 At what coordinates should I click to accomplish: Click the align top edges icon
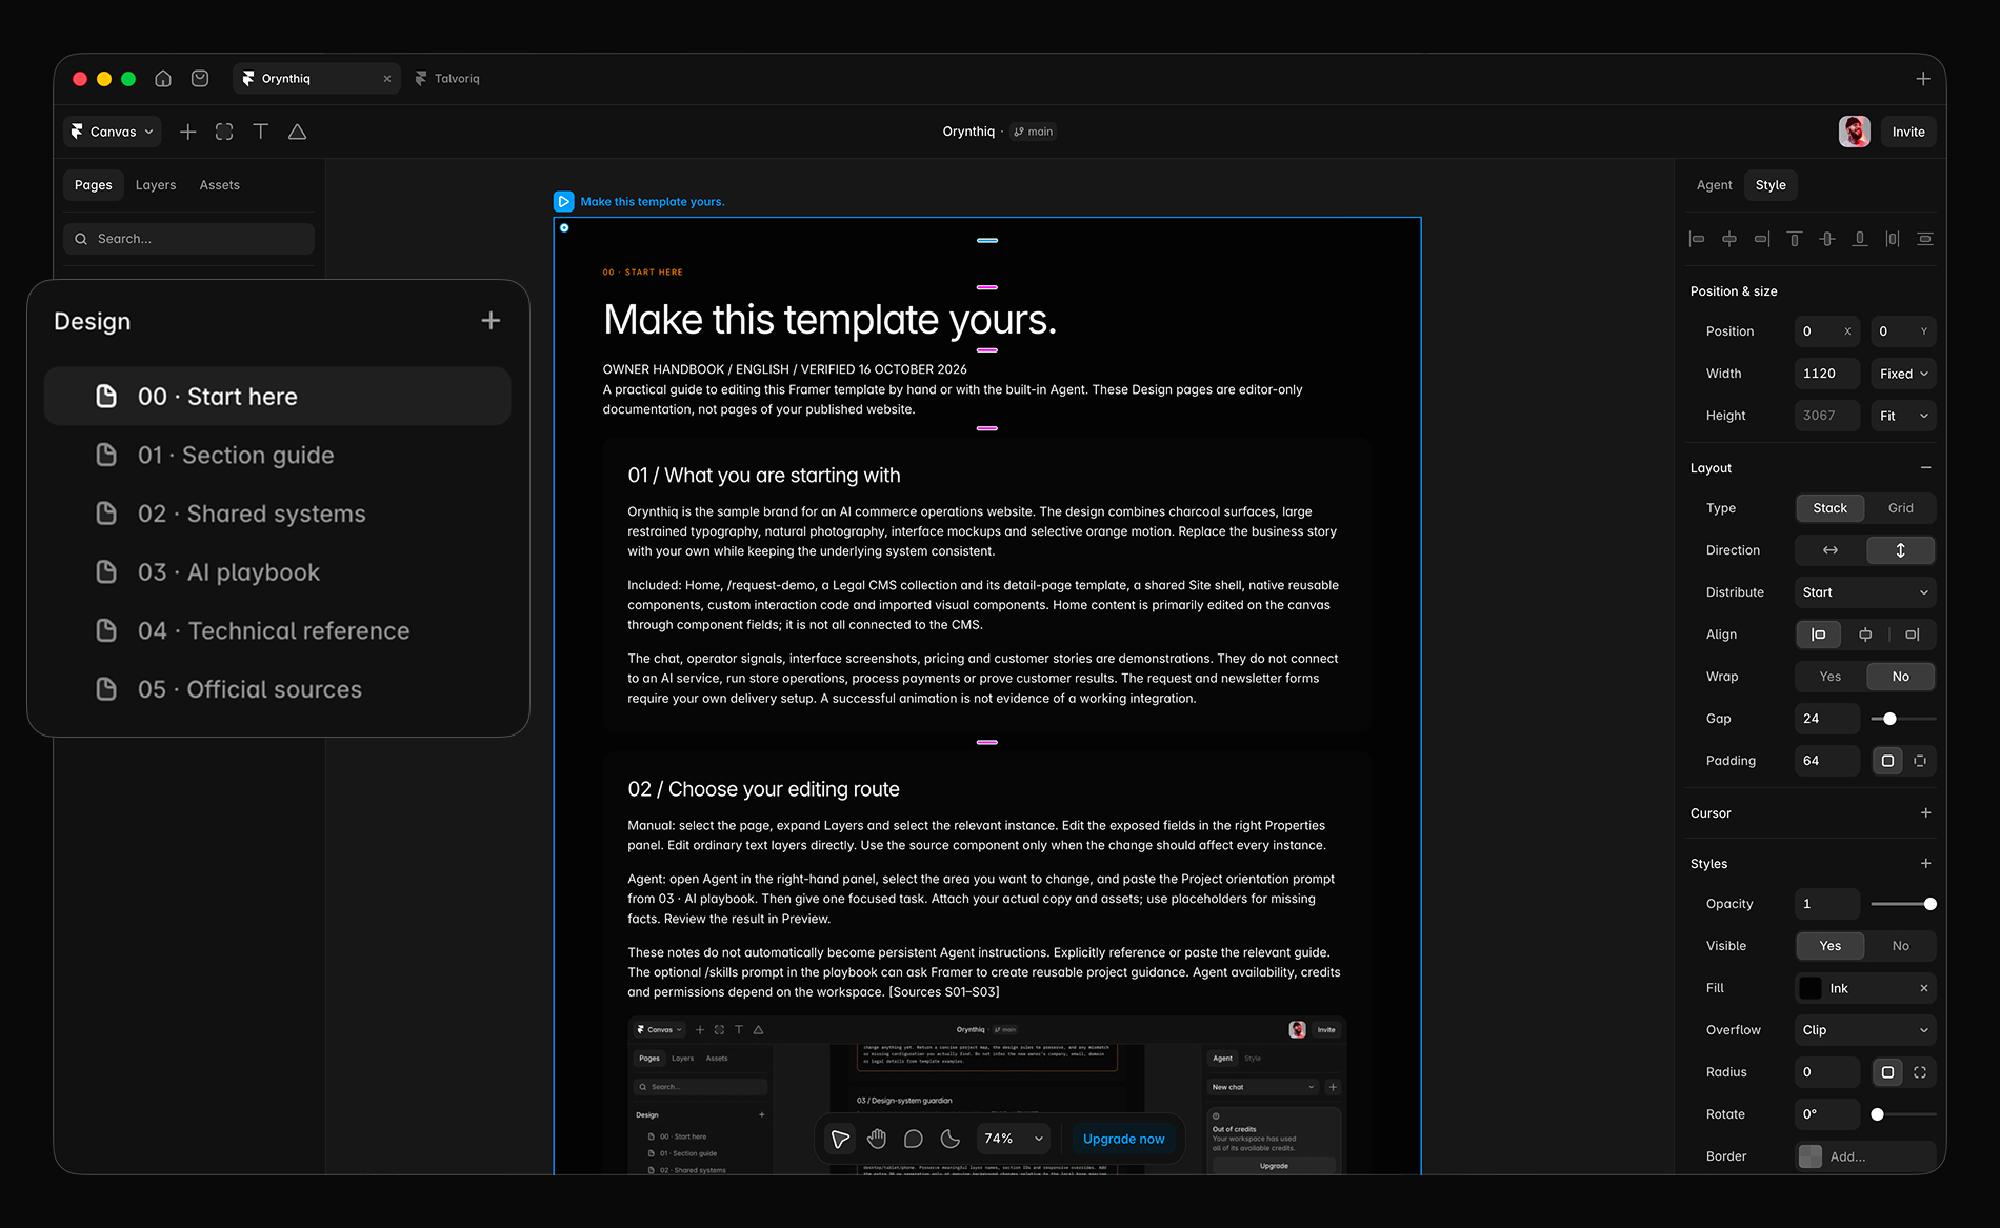pyautogui.click(x=1794, y=238)
